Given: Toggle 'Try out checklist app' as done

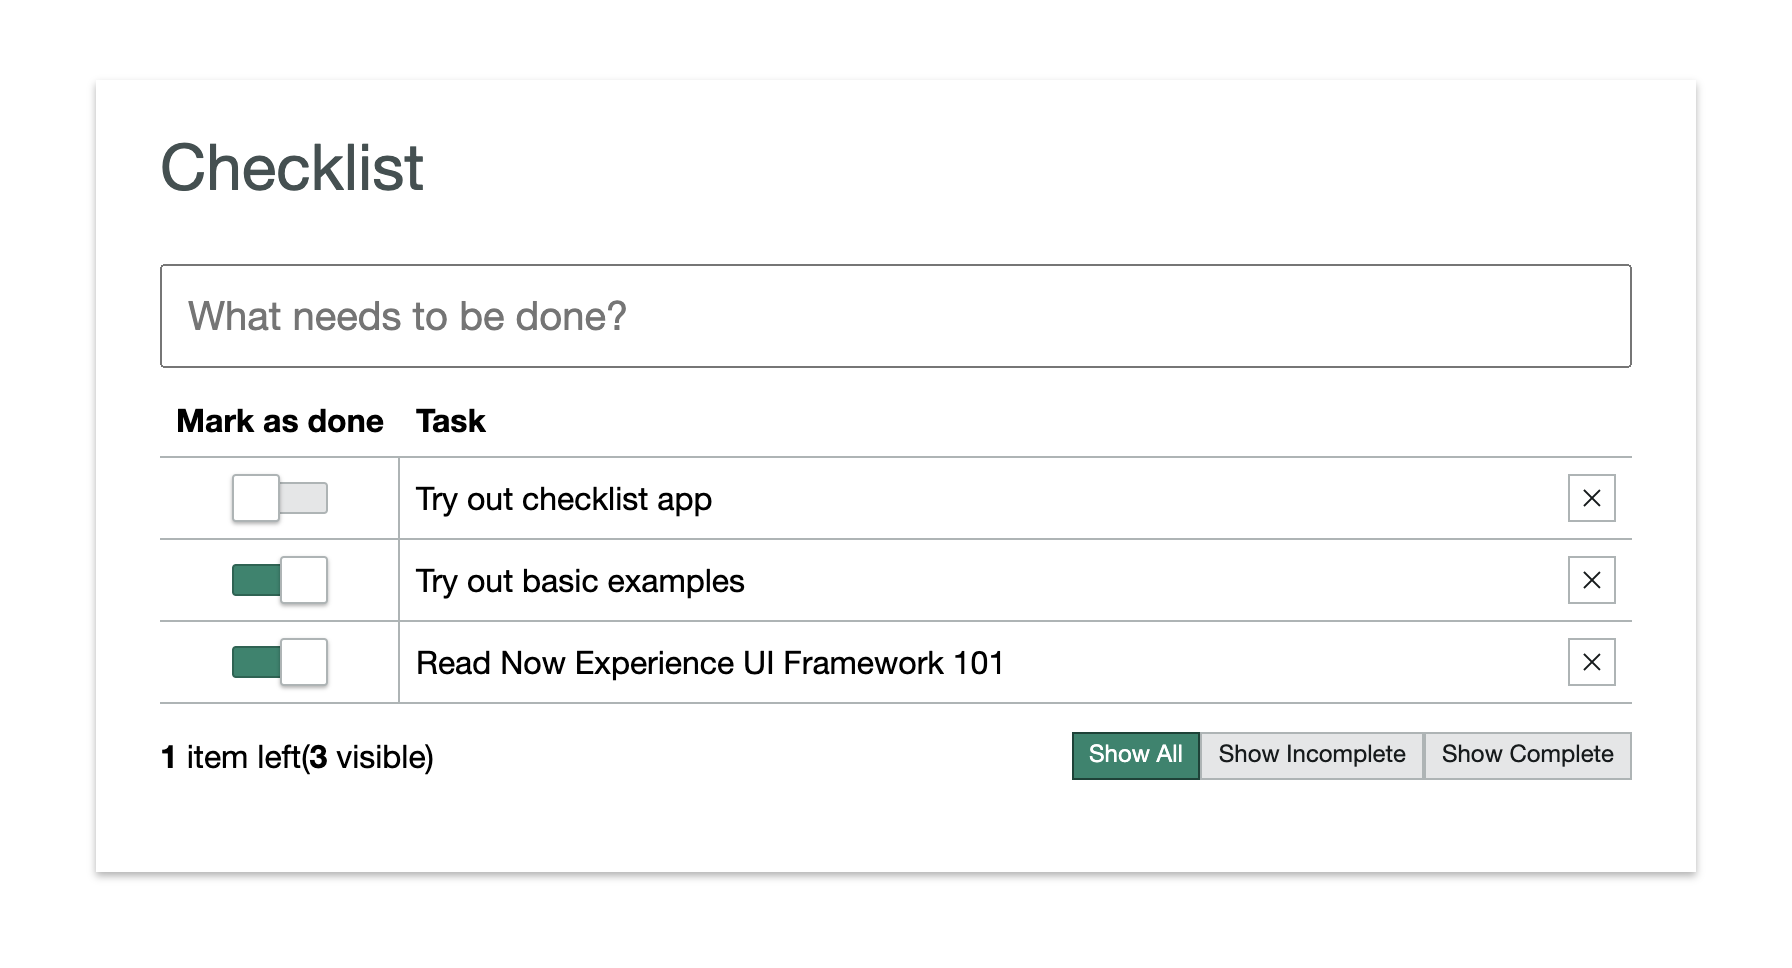Looking at the screenshot, I should pyautogui.click(x=280, y=498).
